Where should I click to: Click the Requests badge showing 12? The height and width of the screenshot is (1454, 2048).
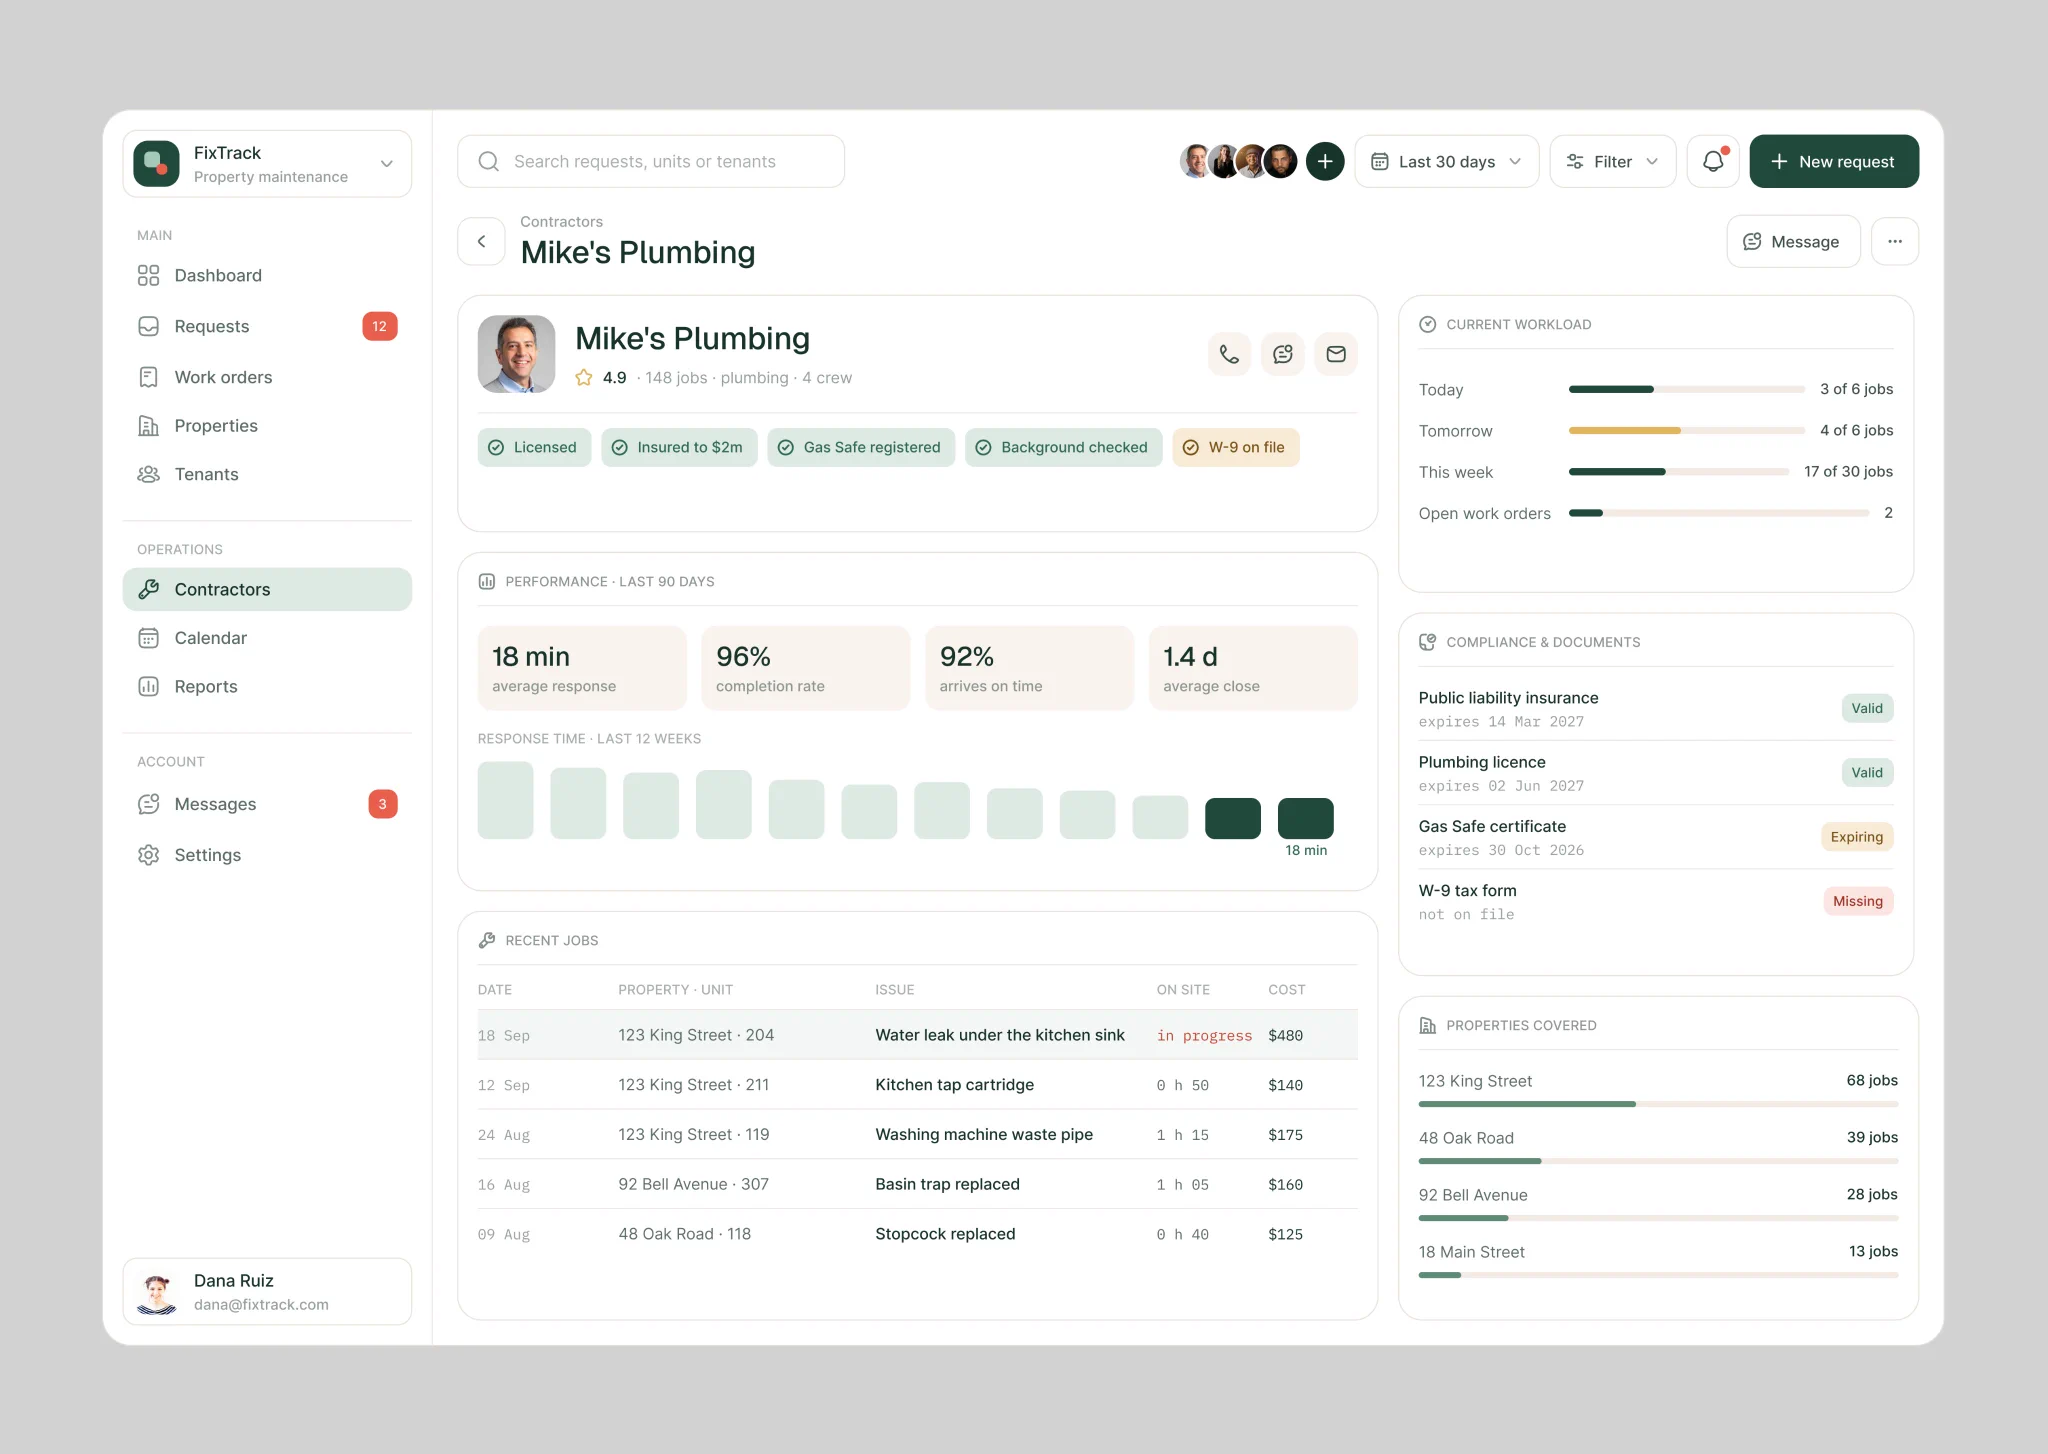coord(380,326)
